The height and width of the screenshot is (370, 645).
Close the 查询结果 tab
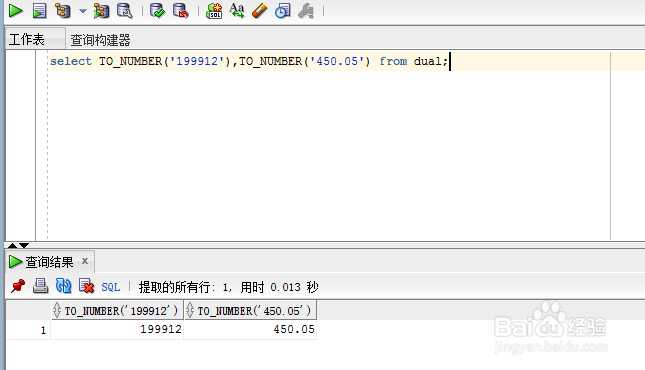point(85,261)
